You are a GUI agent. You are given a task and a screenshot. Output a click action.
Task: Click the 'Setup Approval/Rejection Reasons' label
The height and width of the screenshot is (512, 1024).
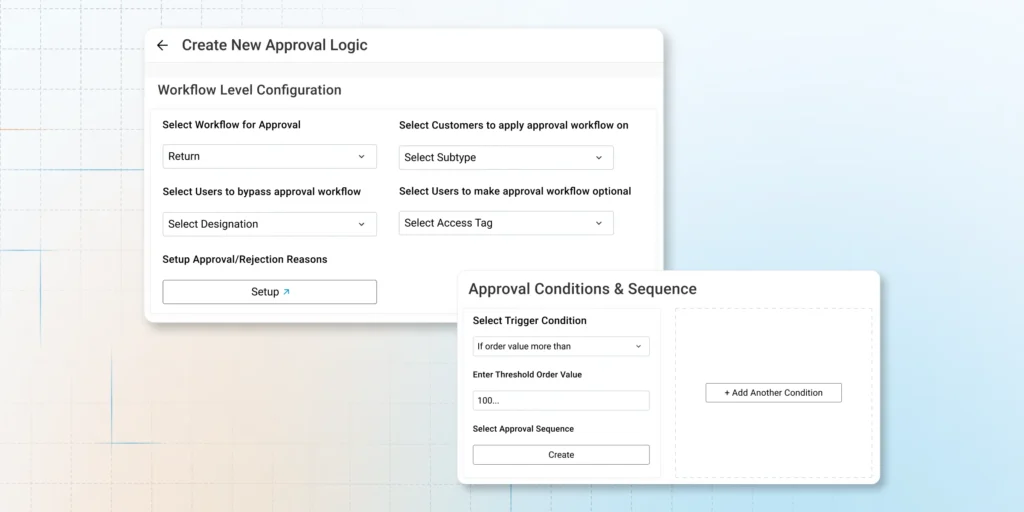(244, 259)
